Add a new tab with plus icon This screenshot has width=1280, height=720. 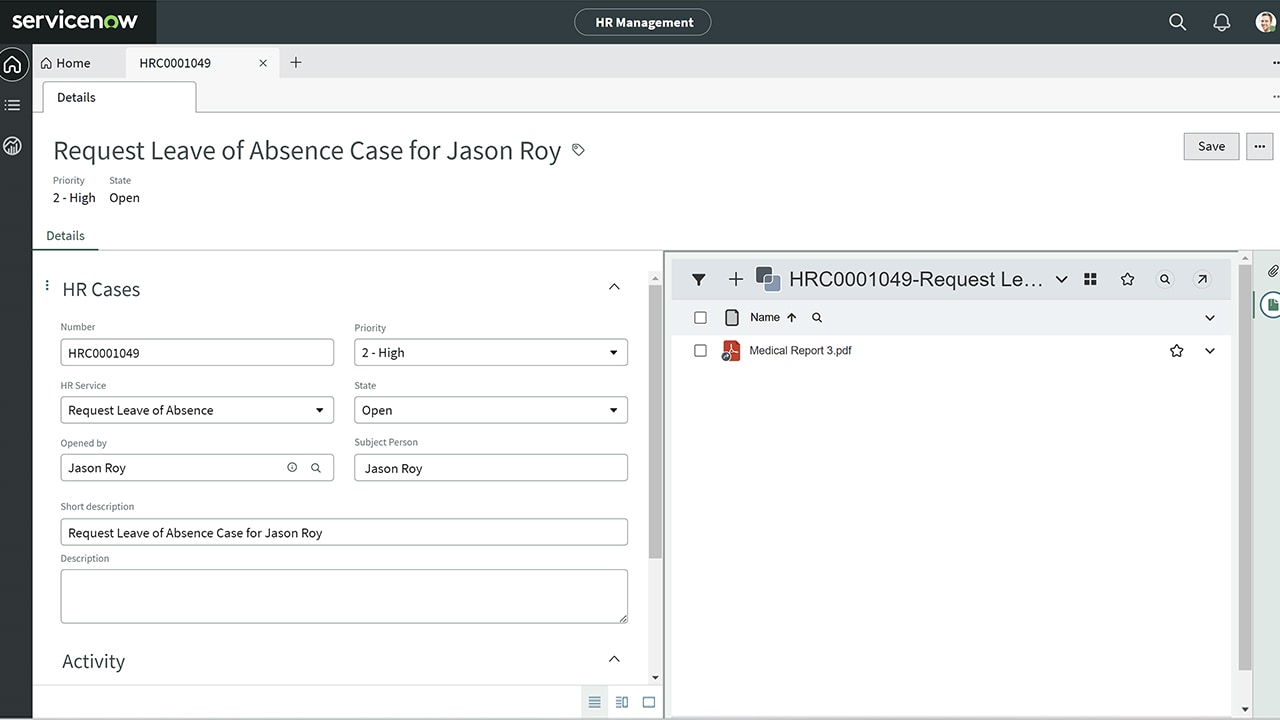point(296,62)
